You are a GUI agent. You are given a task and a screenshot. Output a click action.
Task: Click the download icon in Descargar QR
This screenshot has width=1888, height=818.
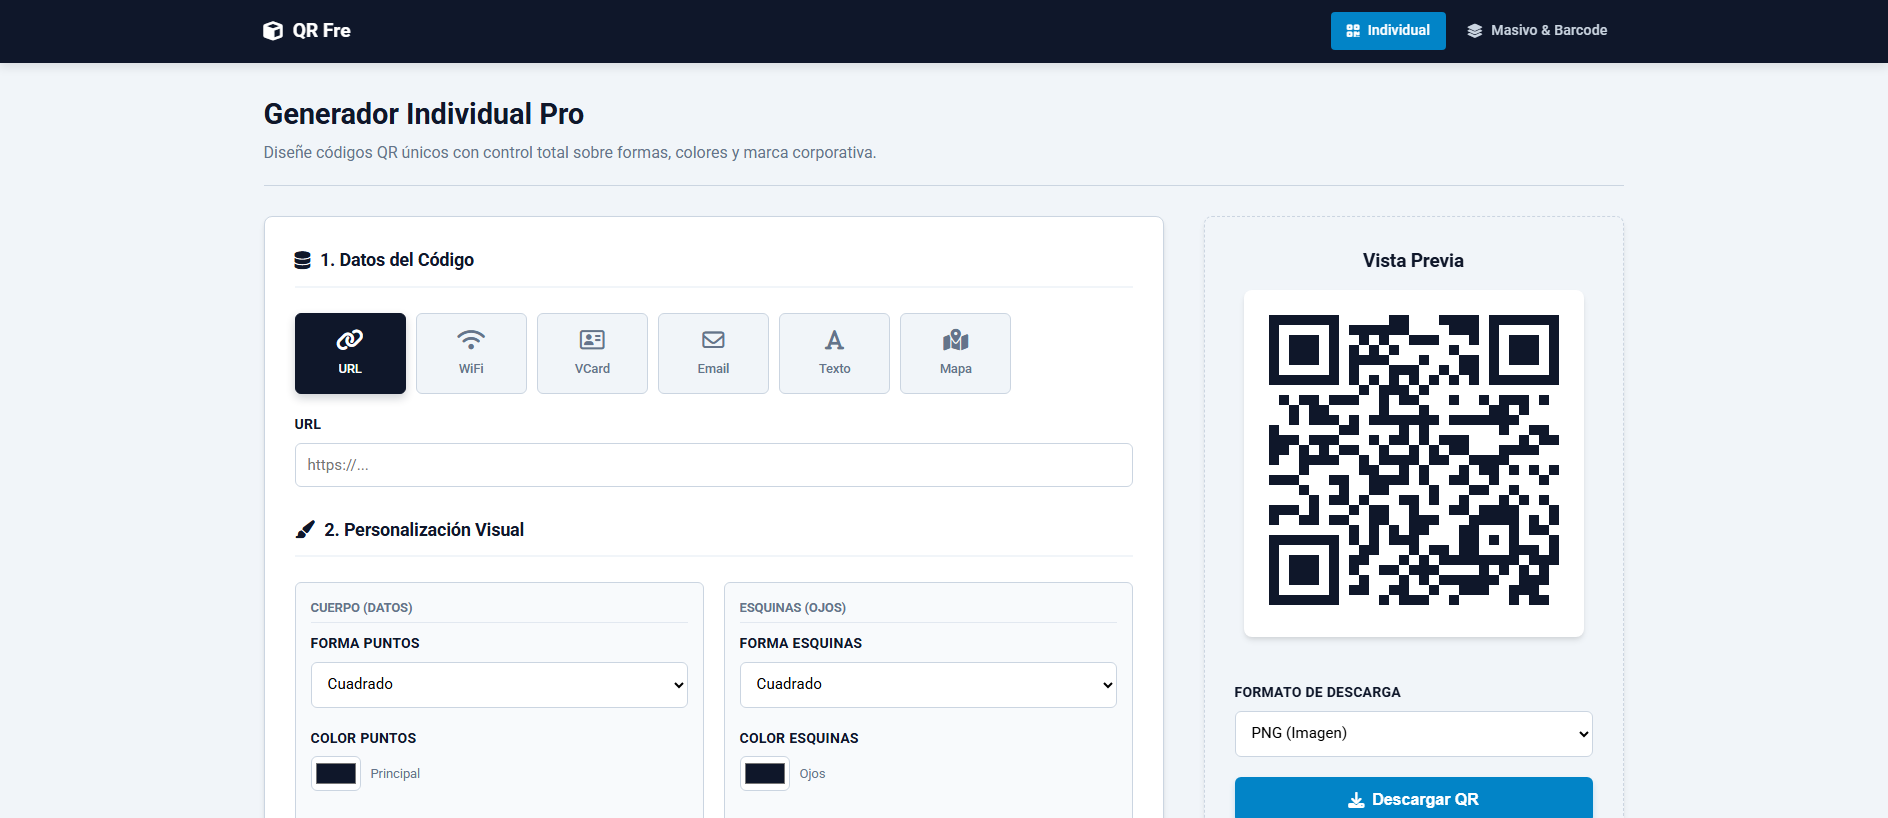click(1356, 800)
